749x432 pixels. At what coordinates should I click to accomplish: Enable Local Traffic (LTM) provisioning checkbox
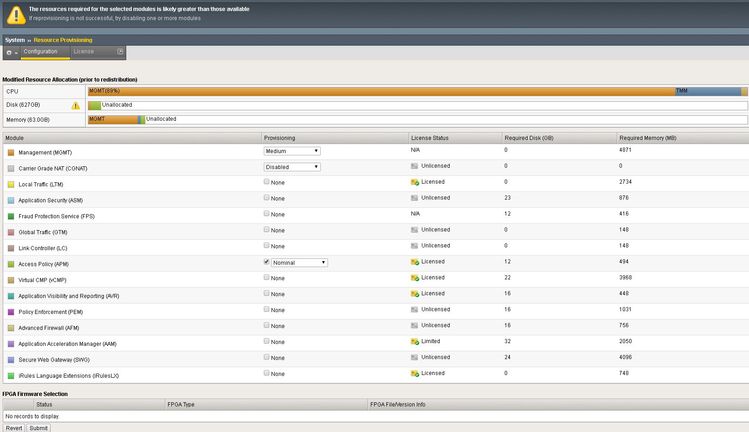[x=266, y=183]
